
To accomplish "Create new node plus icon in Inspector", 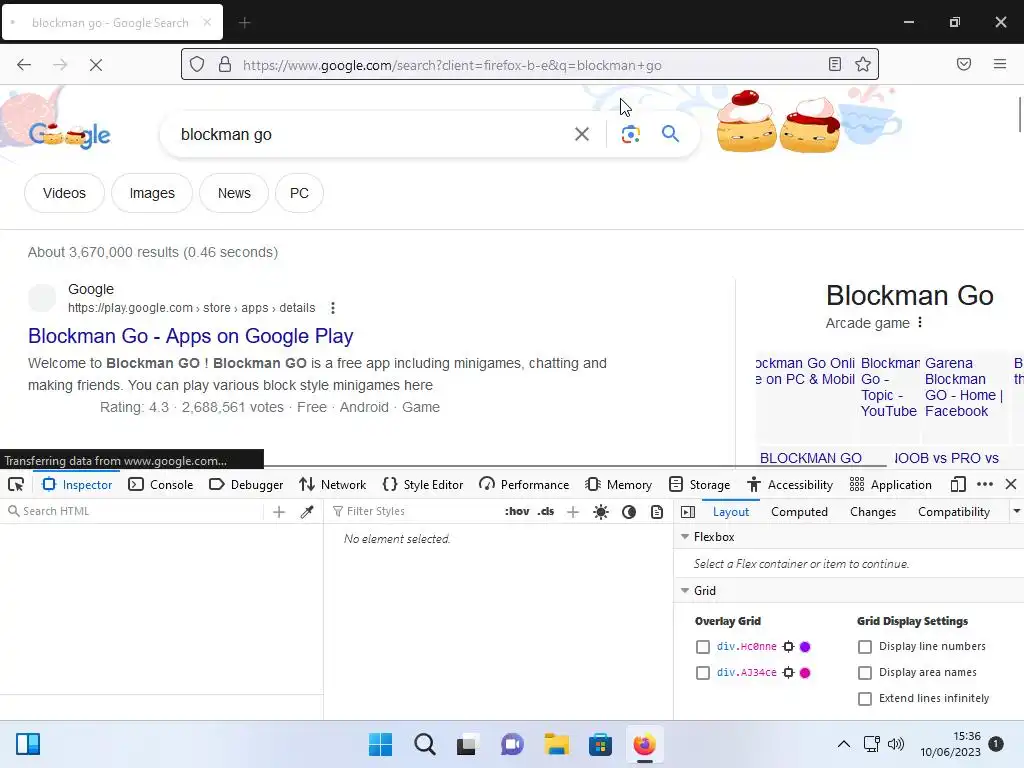I will point(279,512).
